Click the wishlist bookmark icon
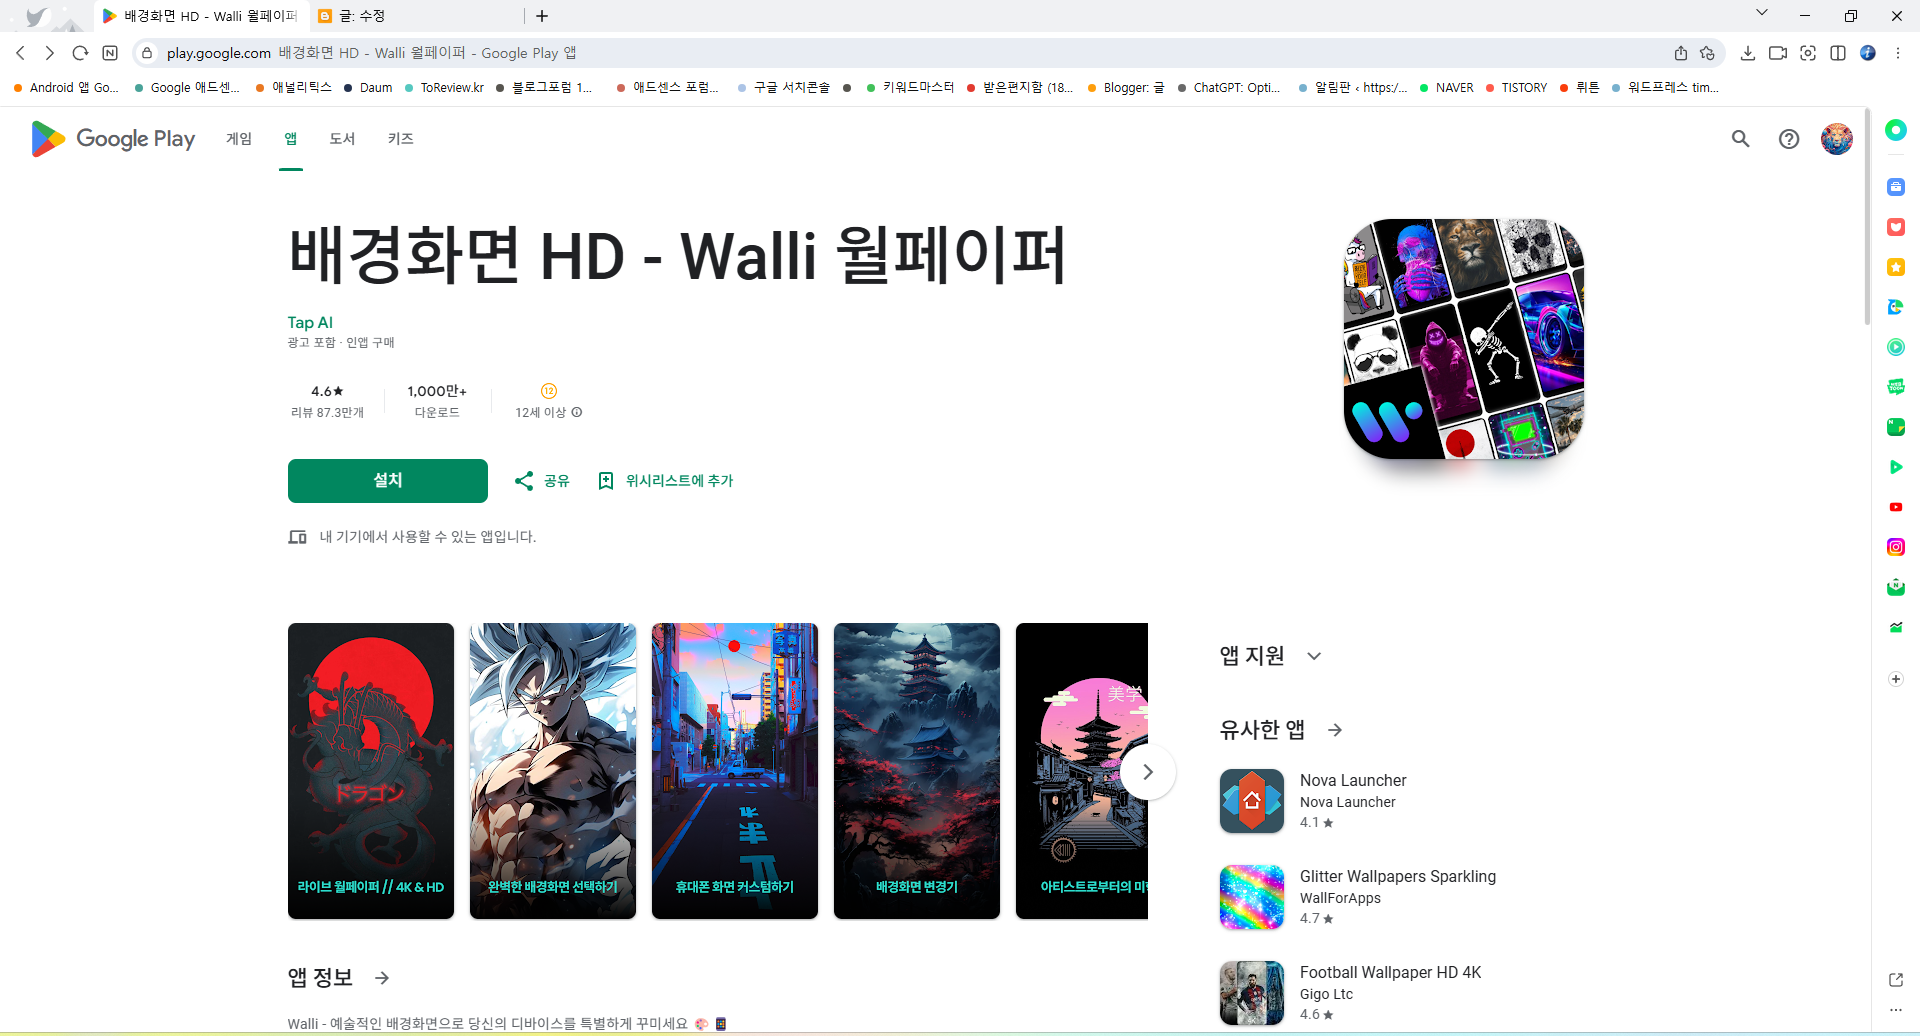Viewport: 1920px width, 1036px height. click(x=606, y=481)
